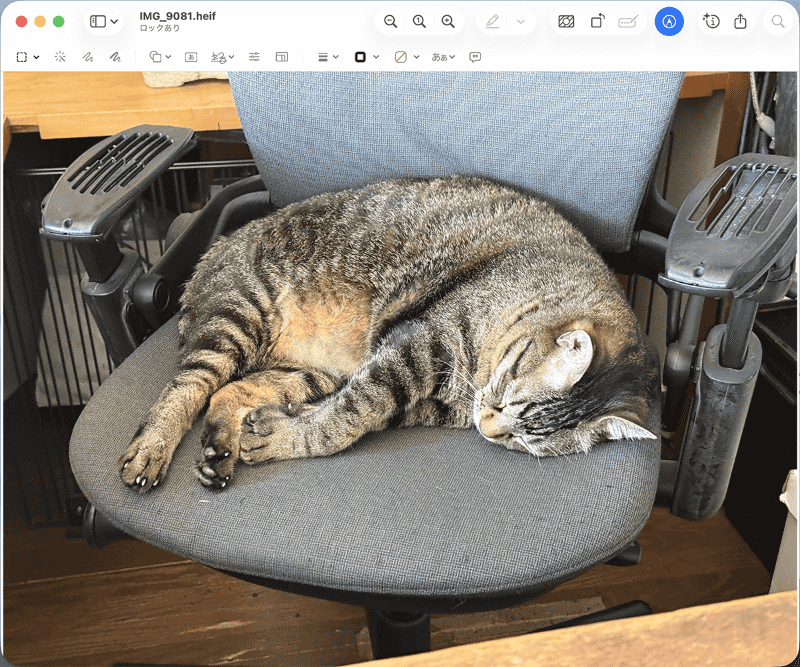This screenshot has width=800, height=667.
Task: Open the Sign tool for signatures
Action: pos(219,57)
